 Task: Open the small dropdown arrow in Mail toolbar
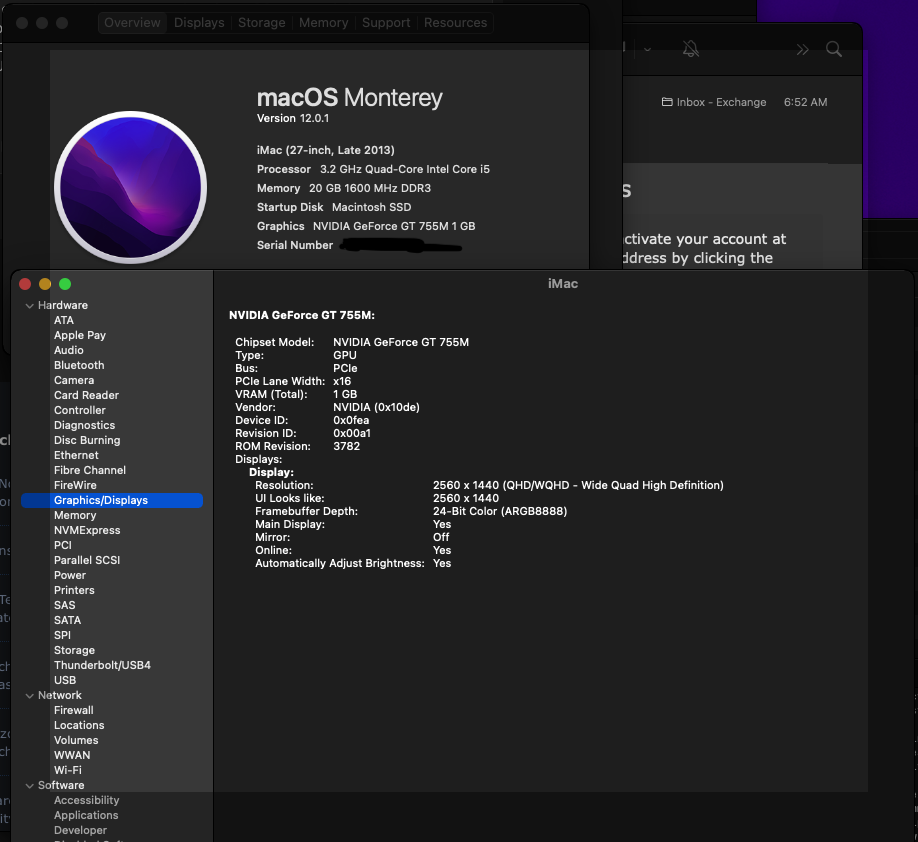click(648, 49)
